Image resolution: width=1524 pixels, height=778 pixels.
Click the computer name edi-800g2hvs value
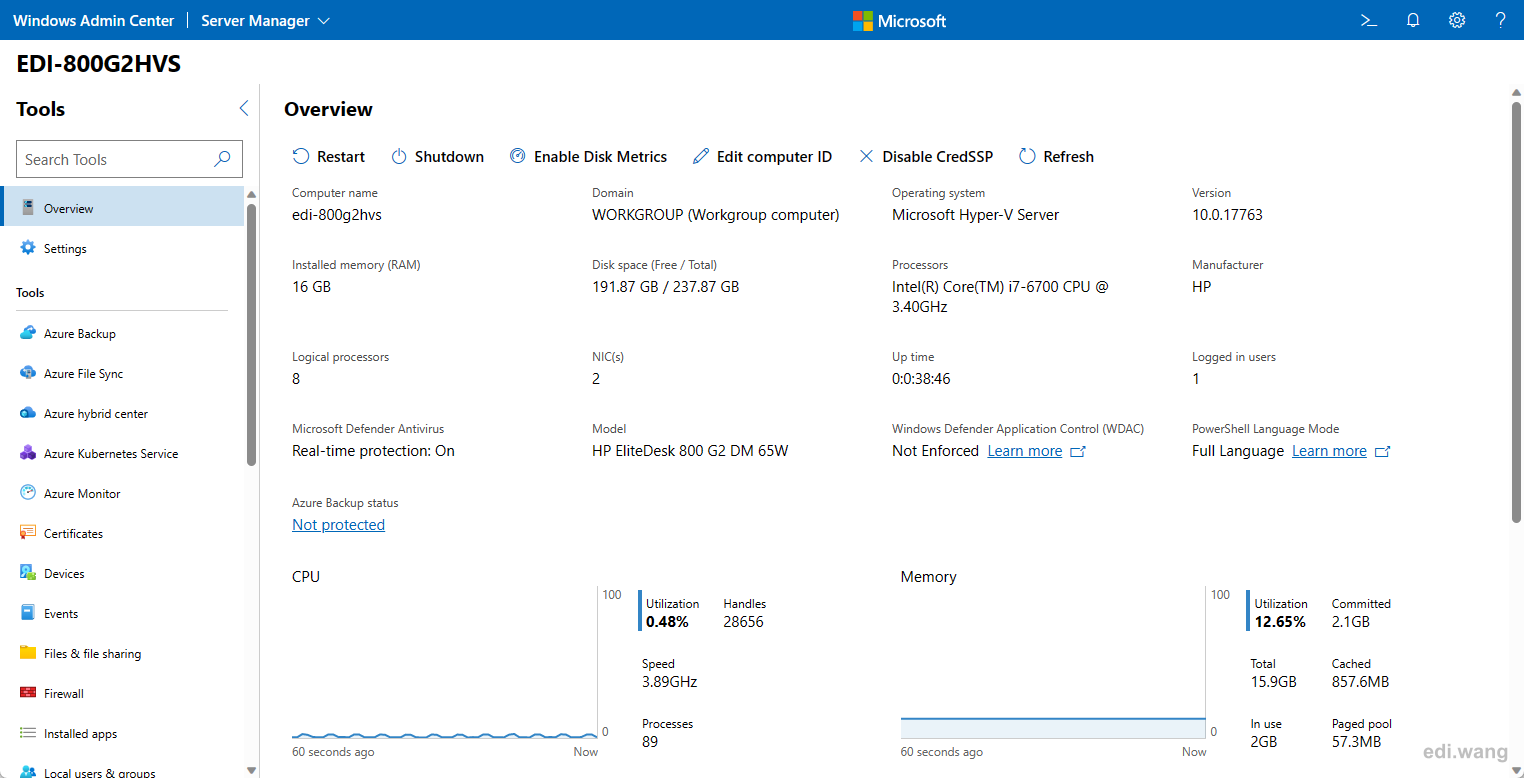[337, 215]
